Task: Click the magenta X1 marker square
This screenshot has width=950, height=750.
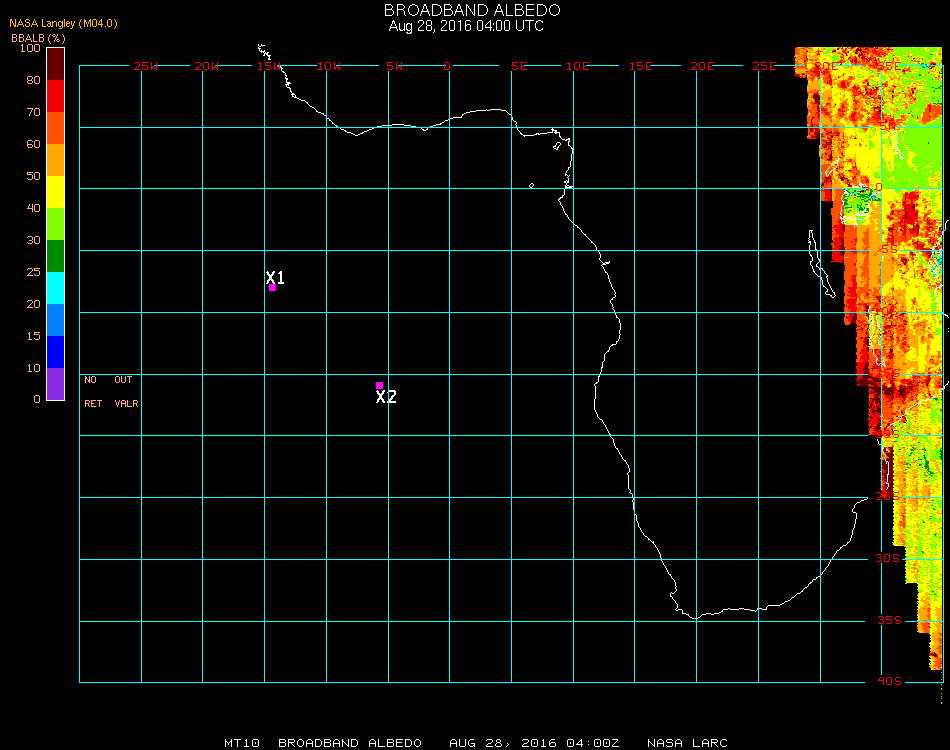Action: [272, 287]
